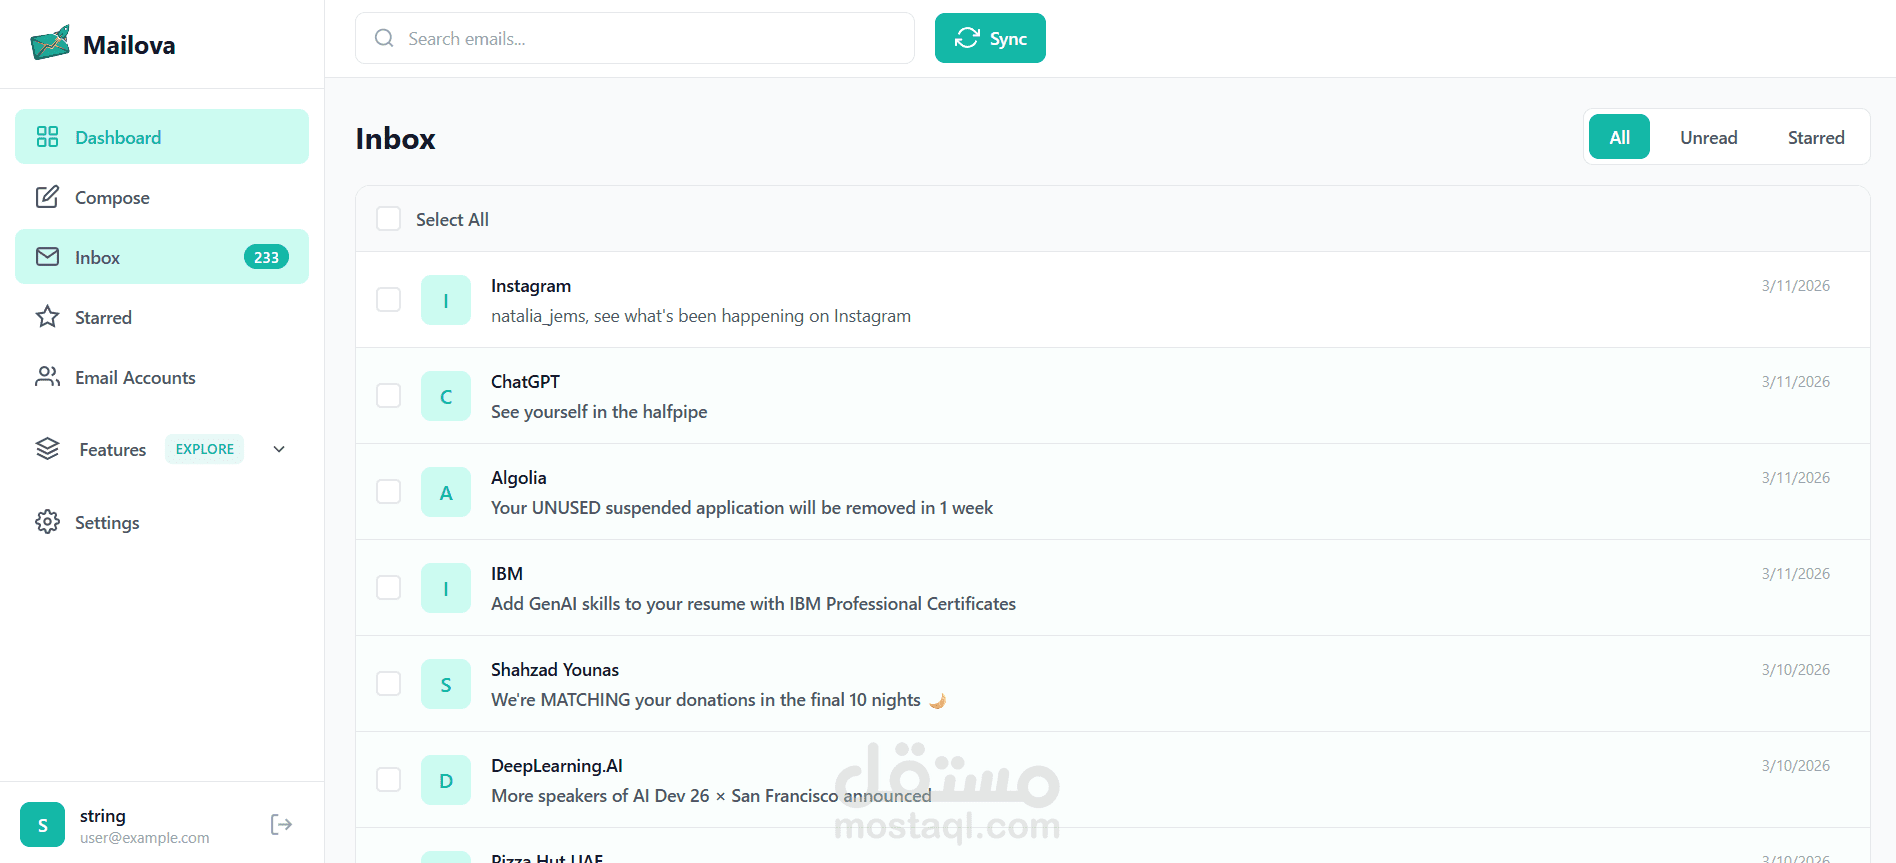This screenshot has width=1896, height=863.
Task: Click the Instagram sender avatar
Action: pos(446,300)
